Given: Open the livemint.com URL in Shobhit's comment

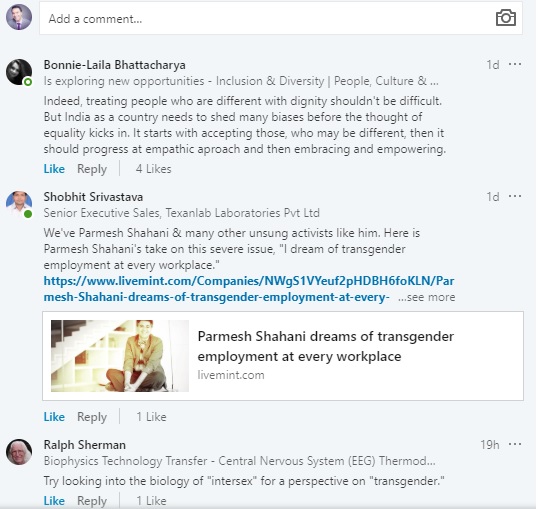Looking at the screenshot, I should (249, 289).
